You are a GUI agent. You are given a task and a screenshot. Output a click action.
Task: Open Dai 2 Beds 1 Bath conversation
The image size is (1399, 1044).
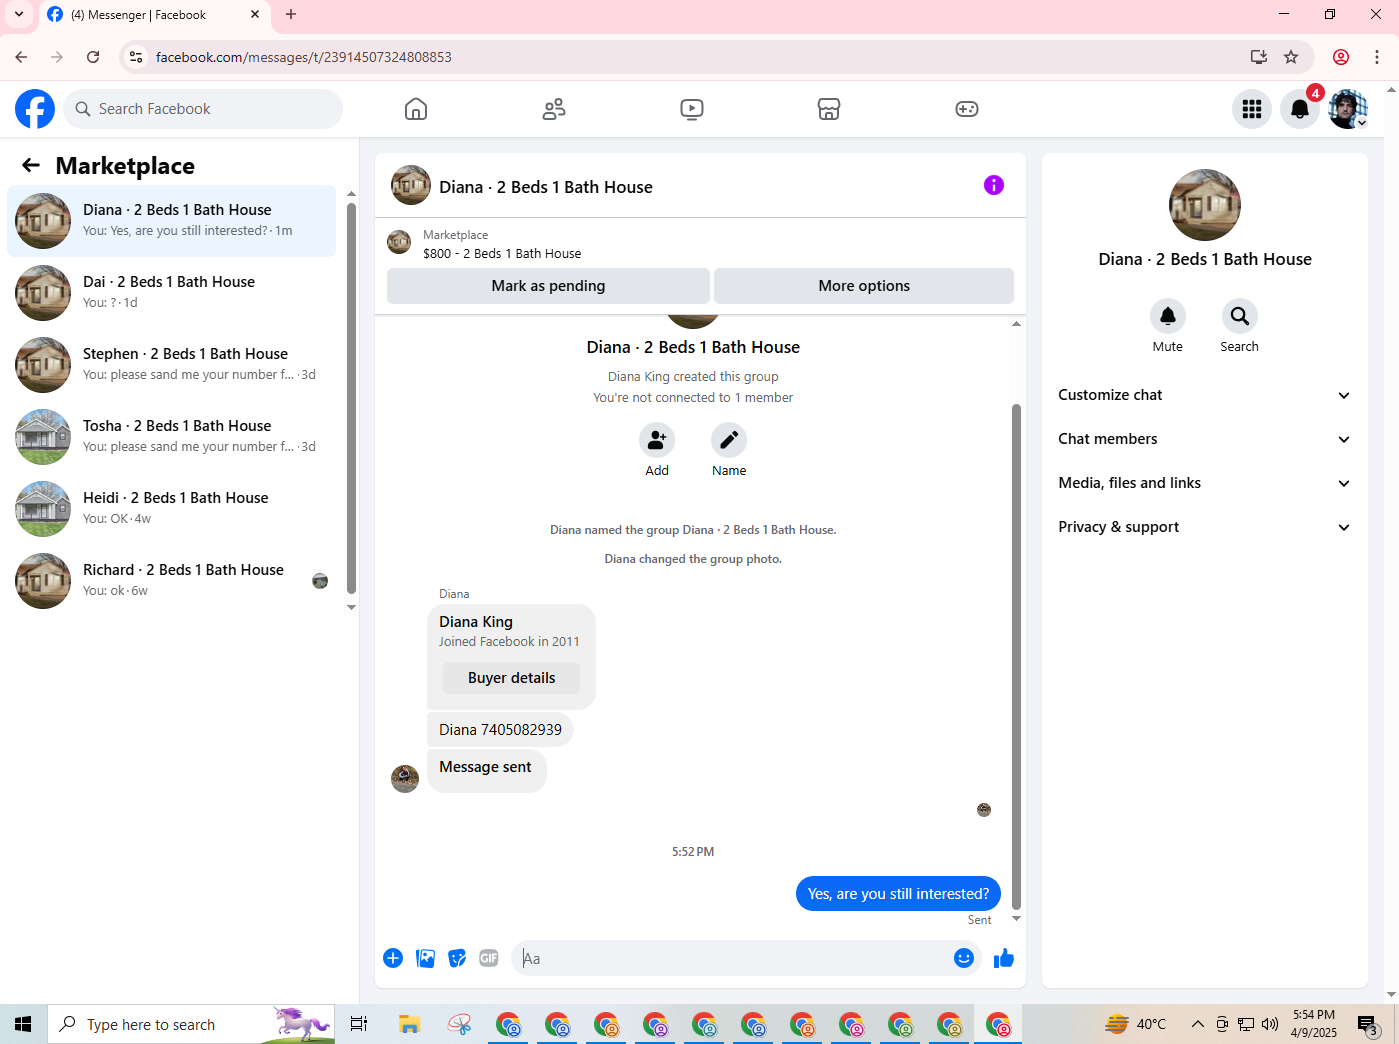pyautogui.click(x=172, y=293)
